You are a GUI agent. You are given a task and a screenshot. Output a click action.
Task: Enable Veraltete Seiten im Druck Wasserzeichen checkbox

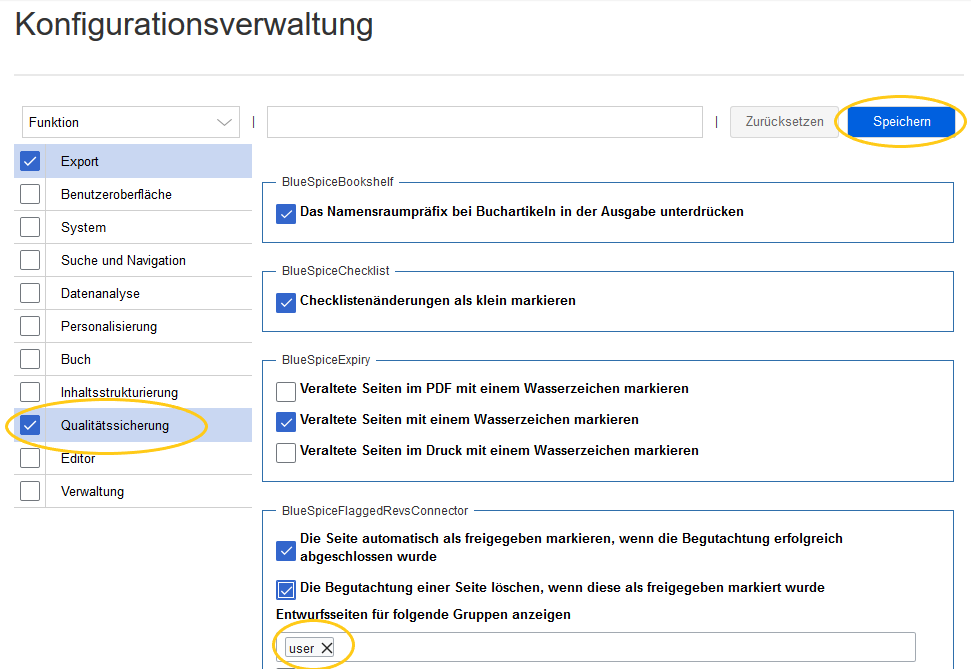tap(285, 453)
